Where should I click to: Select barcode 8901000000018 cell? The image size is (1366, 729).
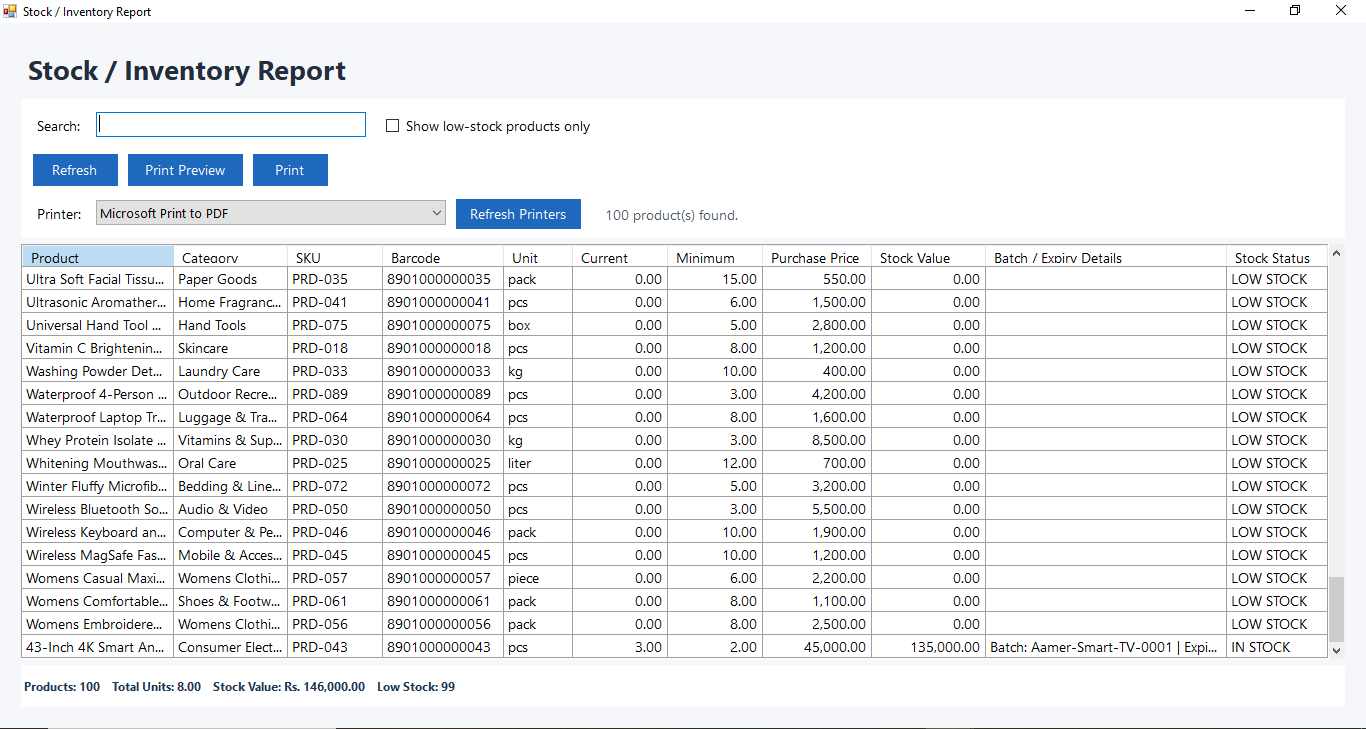tap(443, 348)
